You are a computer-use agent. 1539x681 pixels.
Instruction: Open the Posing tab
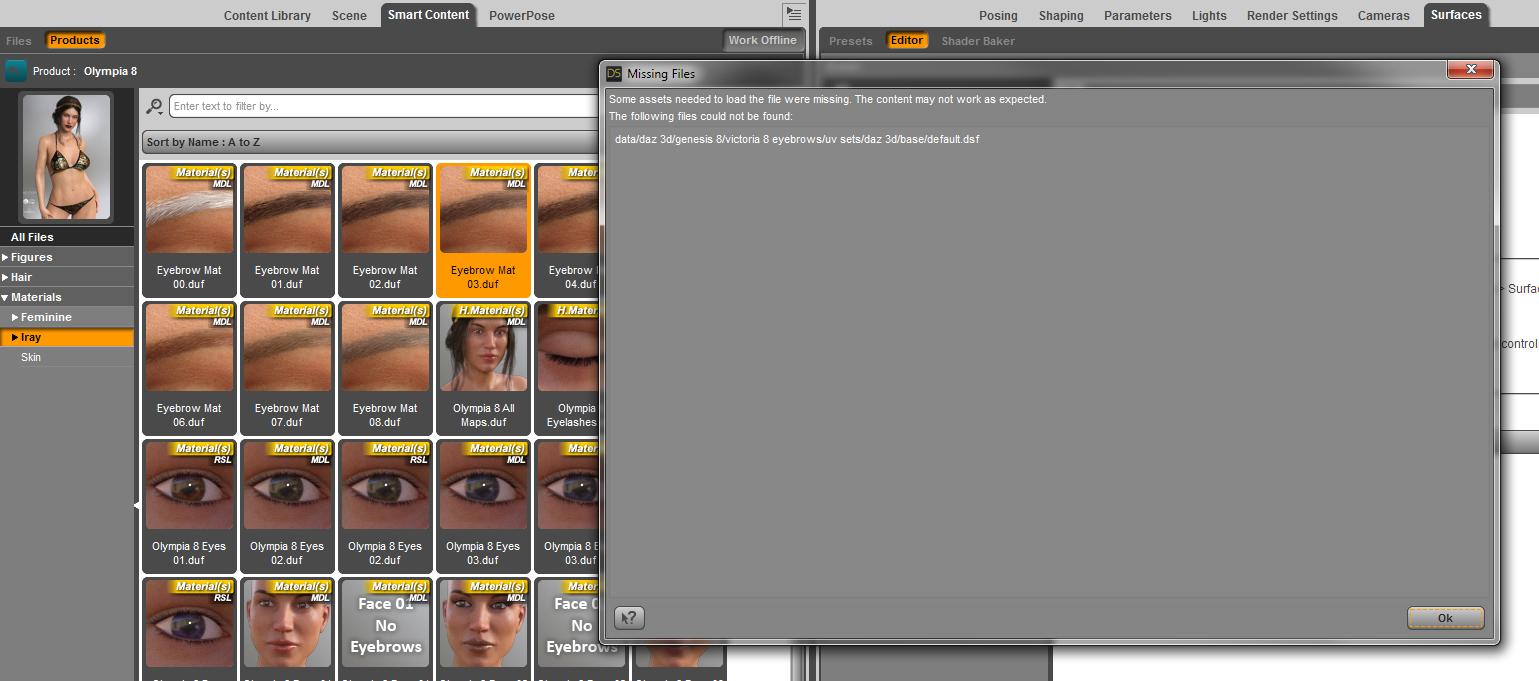[998, 15]
